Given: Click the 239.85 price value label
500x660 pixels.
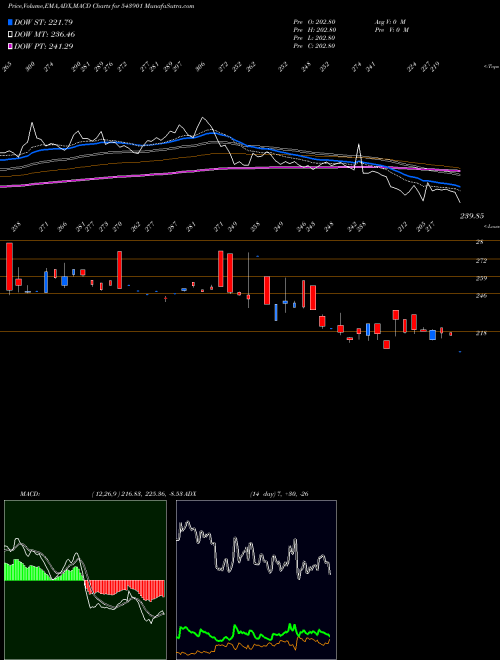Looking at the screenshot, I should click(472, 216).
